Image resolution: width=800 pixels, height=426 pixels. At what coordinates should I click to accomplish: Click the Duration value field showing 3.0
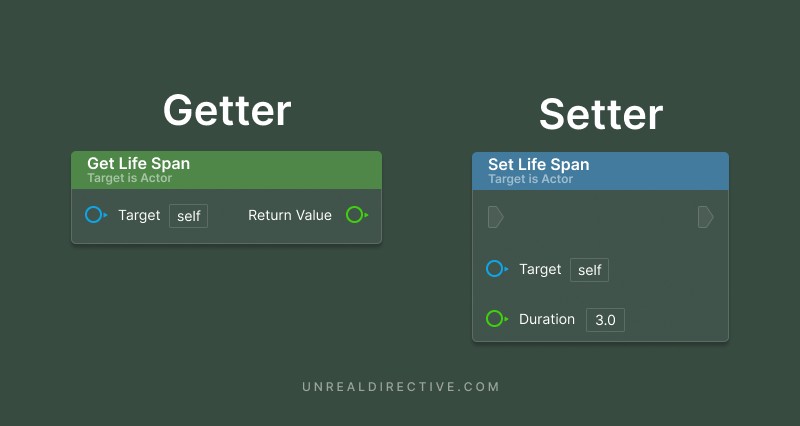(605, 320)
